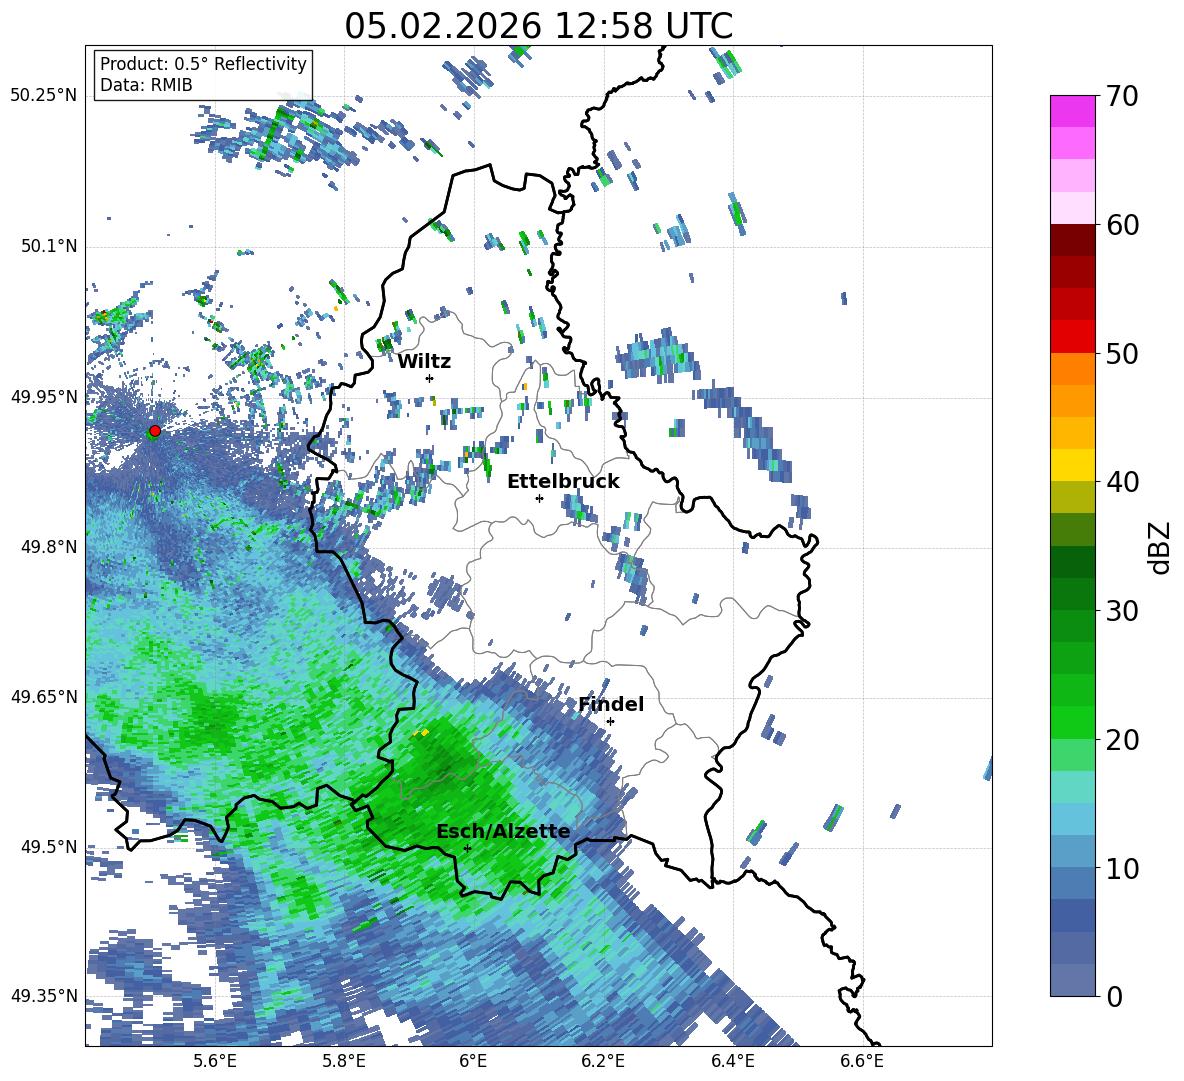Click the Esch/Alzette city label
Viewport: 1184px width, 1081px height.
coord(503,832)
